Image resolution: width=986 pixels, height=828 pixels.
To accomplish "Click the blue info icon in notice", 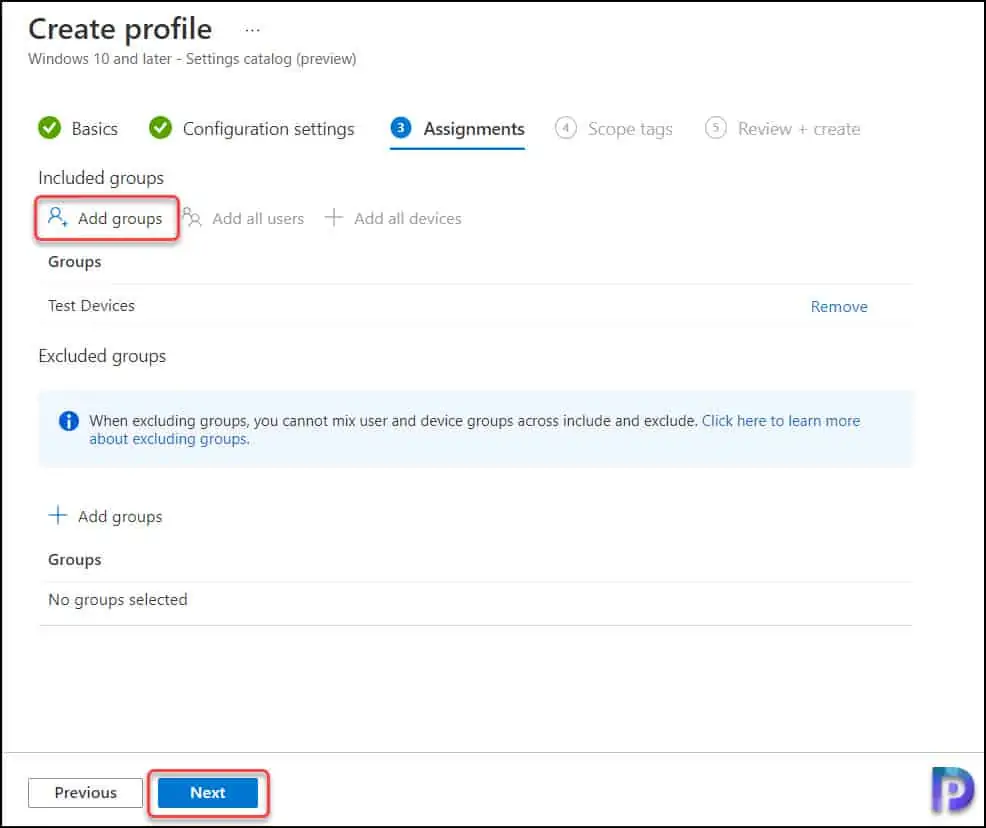I will pos(69,421).
